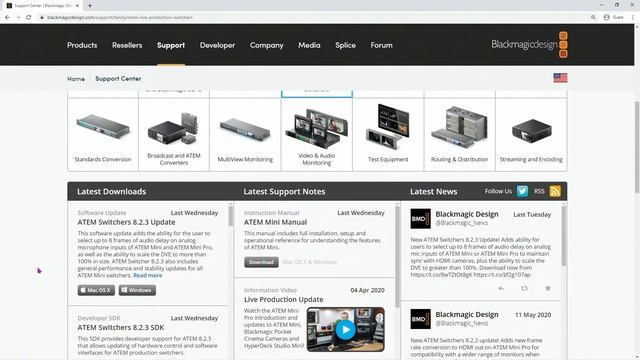
Task: Download ATEM 8.2.3 Update for Mac OS X
Action: 96,290
